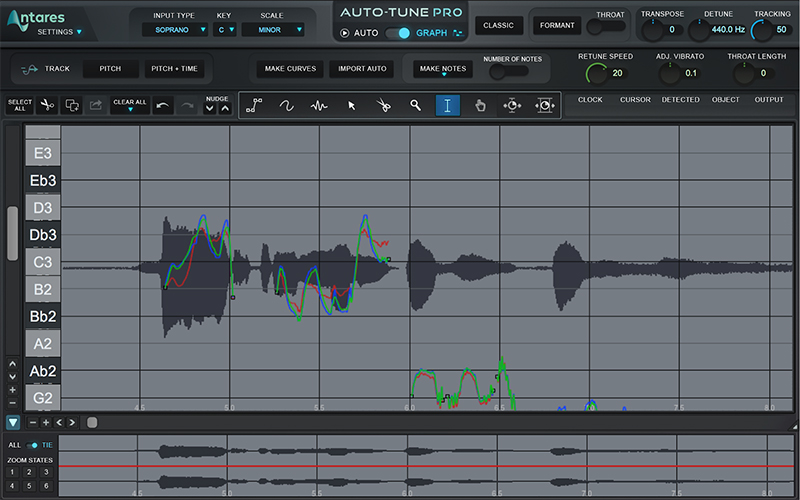The image size is (800, 500).
Task: Toggle the Throat modeling switch
Action: coord(606,27)
